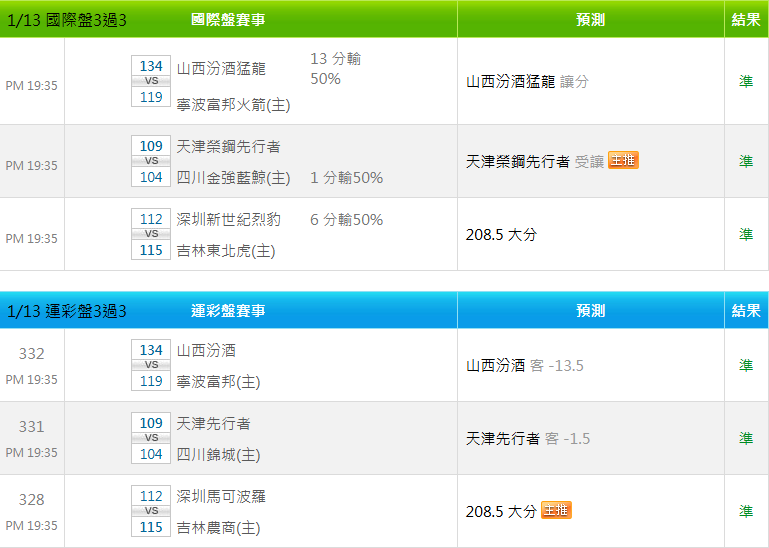Click the 13 分輸 50% spread note
Screen dimensions: 769x548
(x=336, y=69)
